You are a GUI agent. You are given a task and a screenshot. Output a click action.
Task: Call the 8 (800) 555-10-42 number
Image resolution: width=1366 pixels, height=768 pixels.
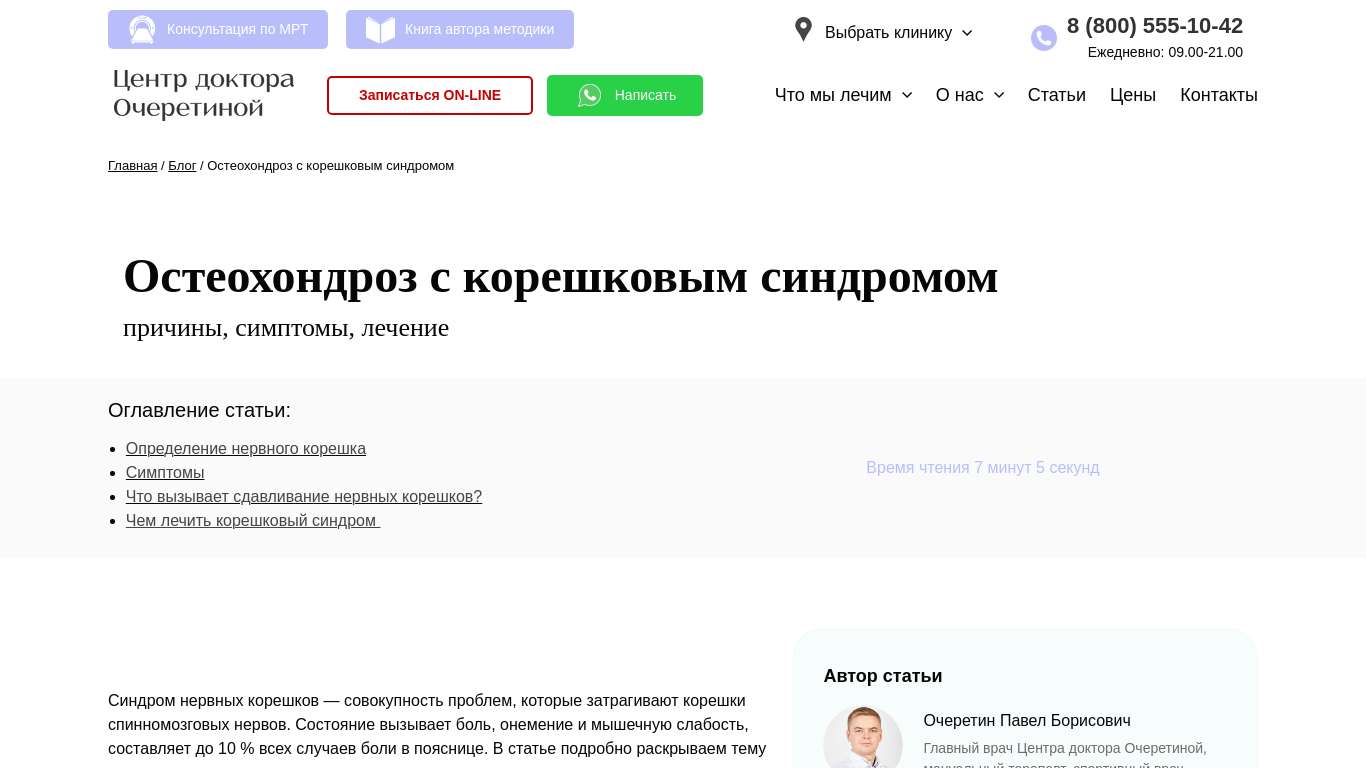pos(1154,26)
